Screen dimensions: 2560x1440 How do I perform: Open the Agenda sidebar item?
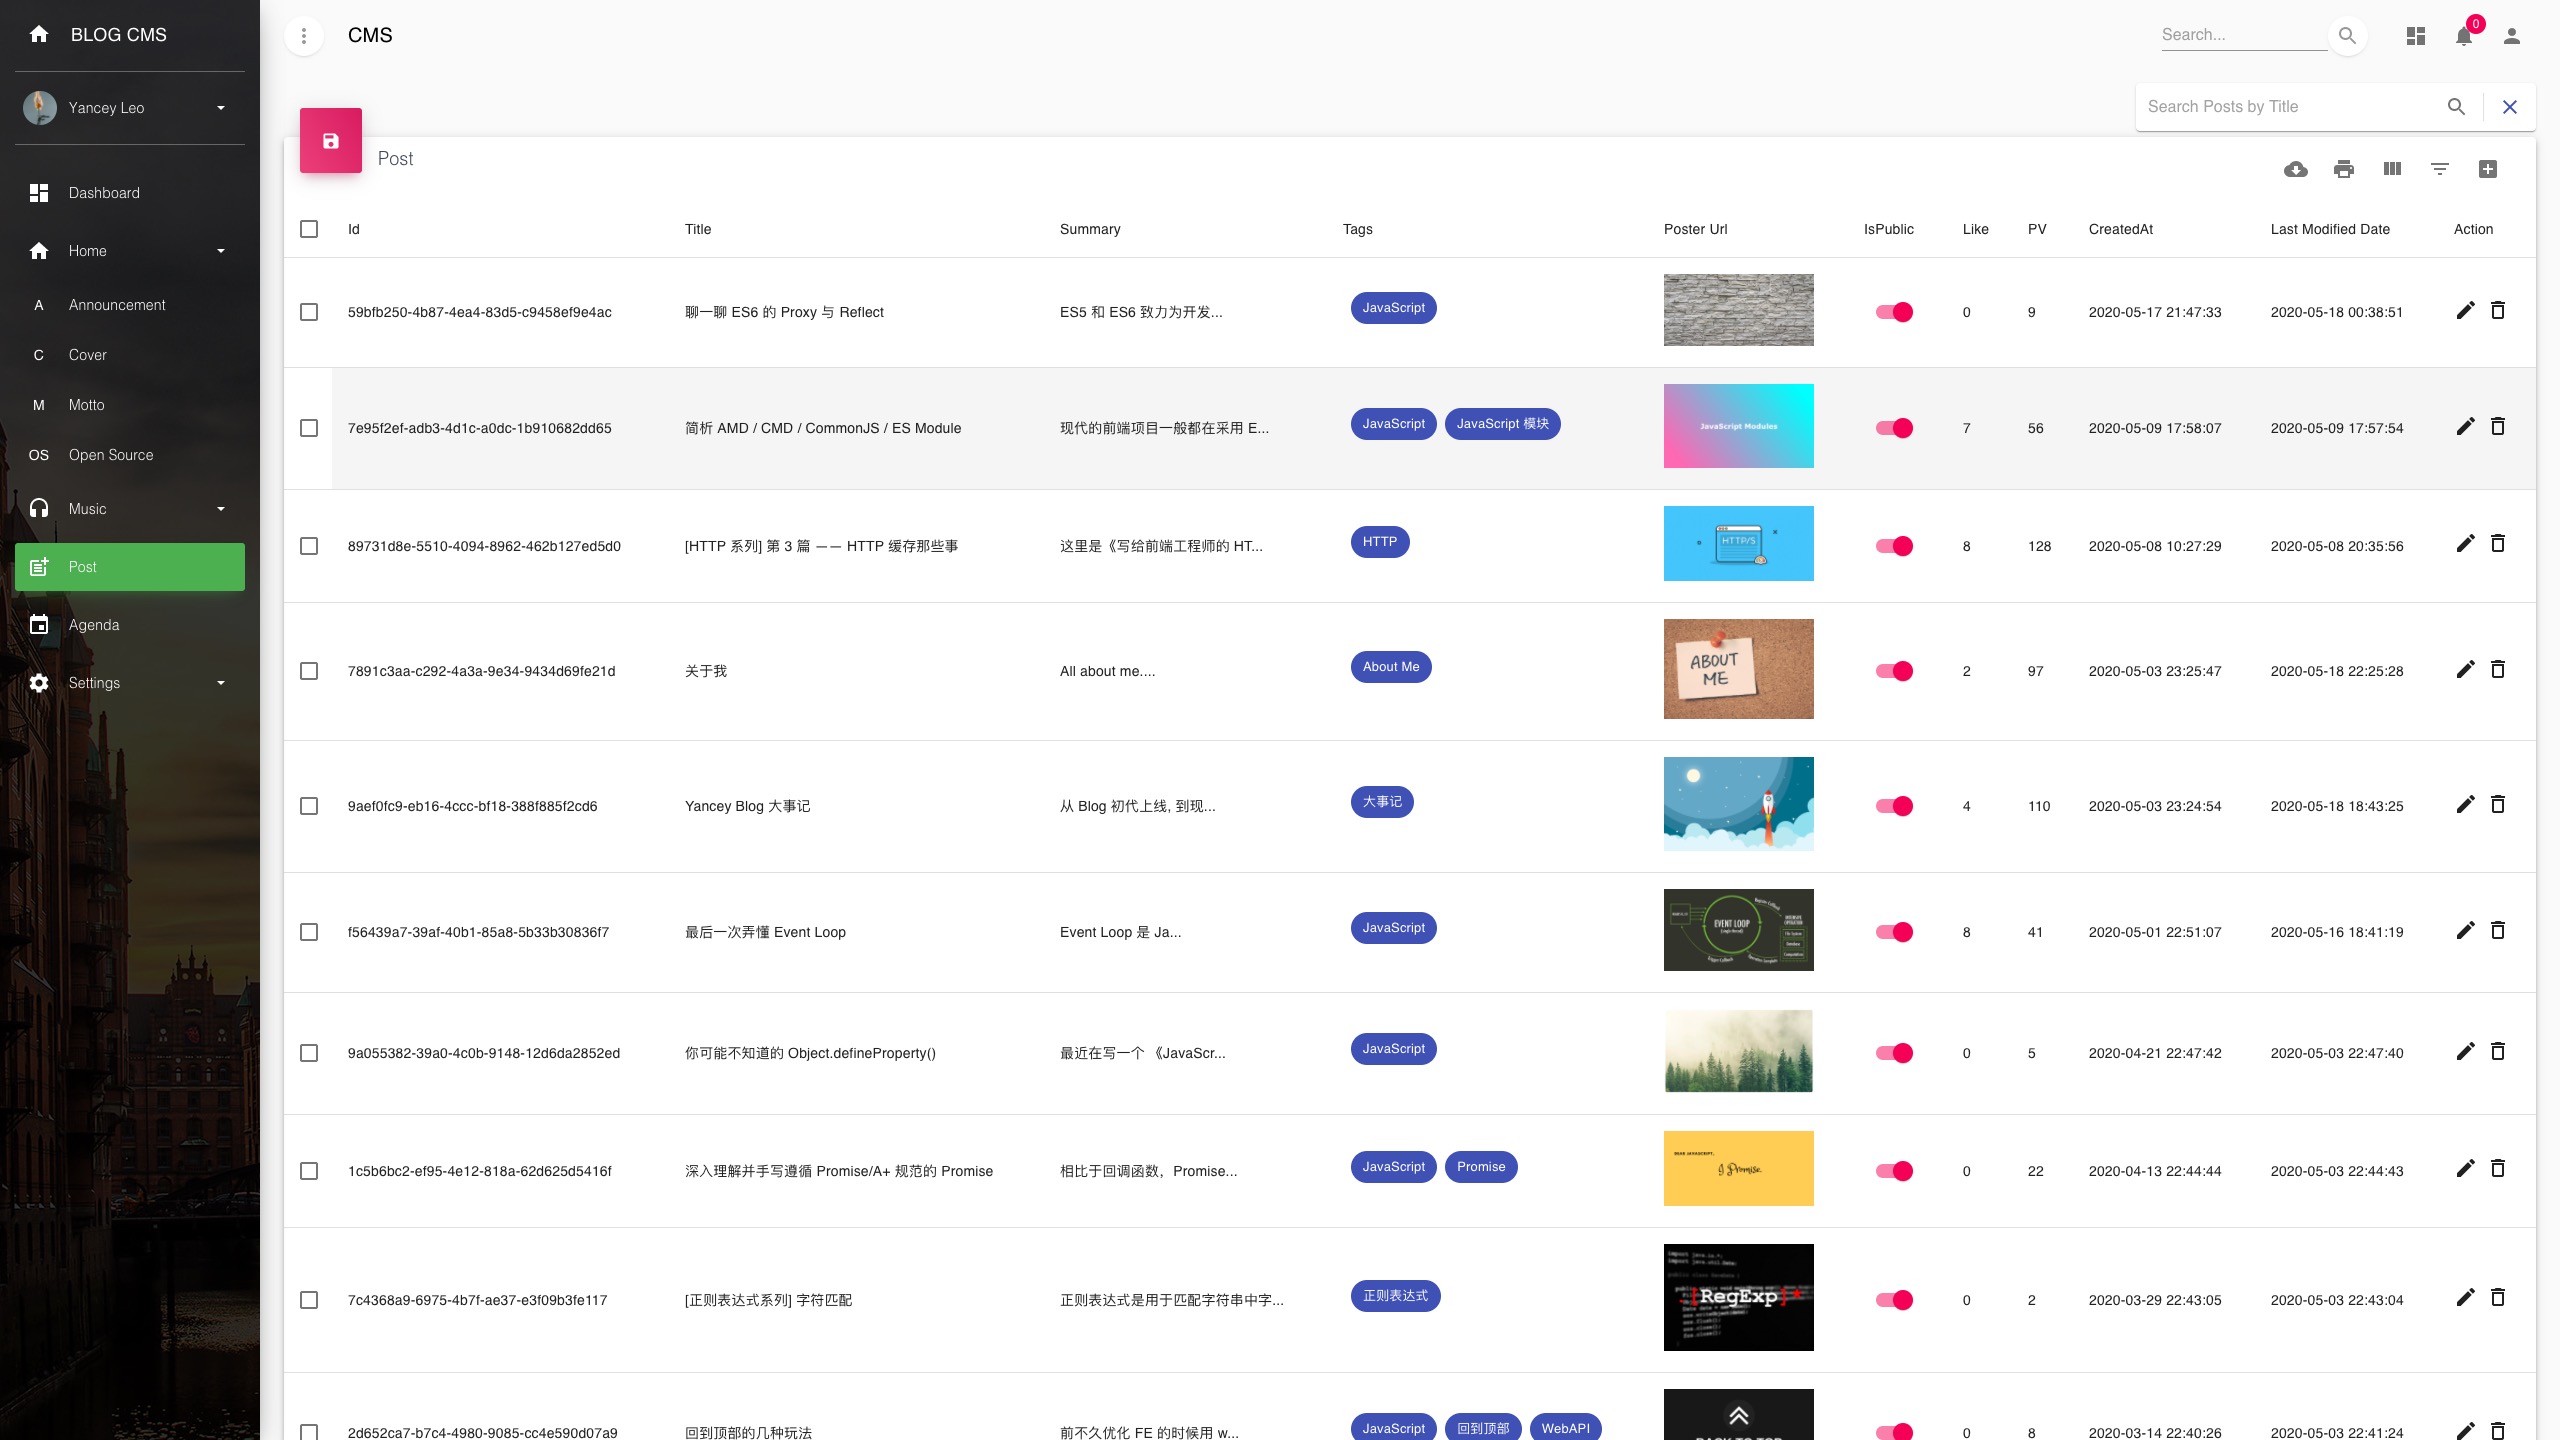point(94,625)
